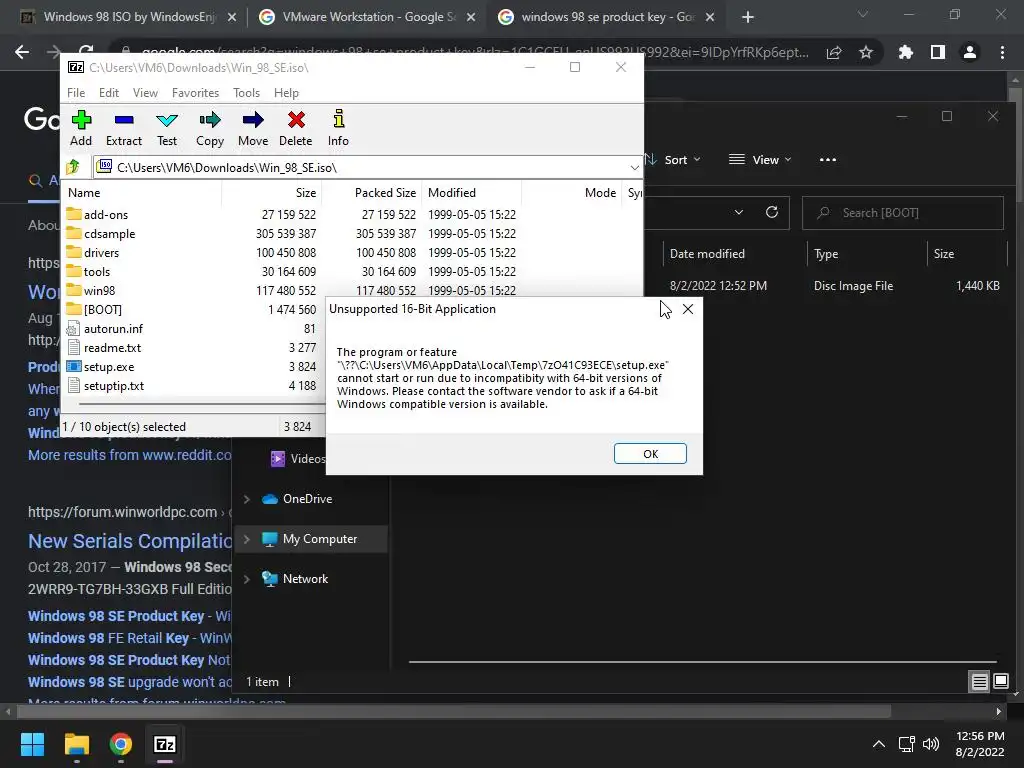Click the Add icon in 7-Zip toolbar
1024x768 pixels.
pyautogui.click(x=81, y=120)
